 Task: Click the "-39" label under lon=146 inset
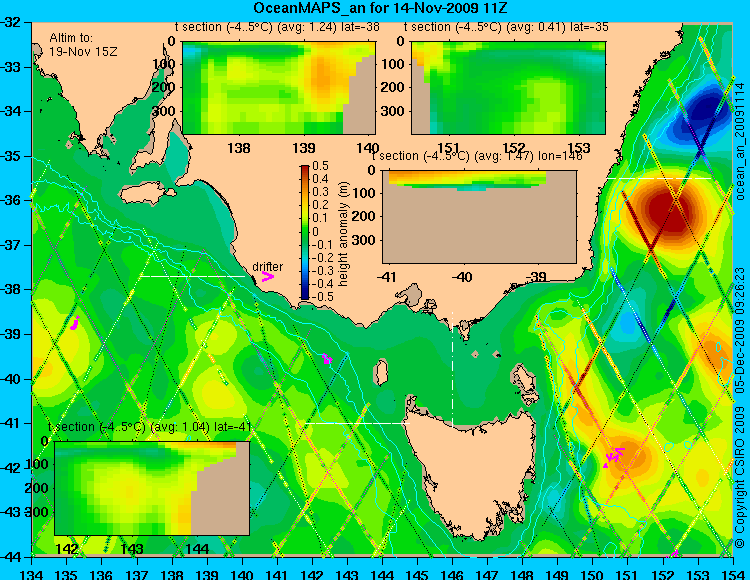536,277
